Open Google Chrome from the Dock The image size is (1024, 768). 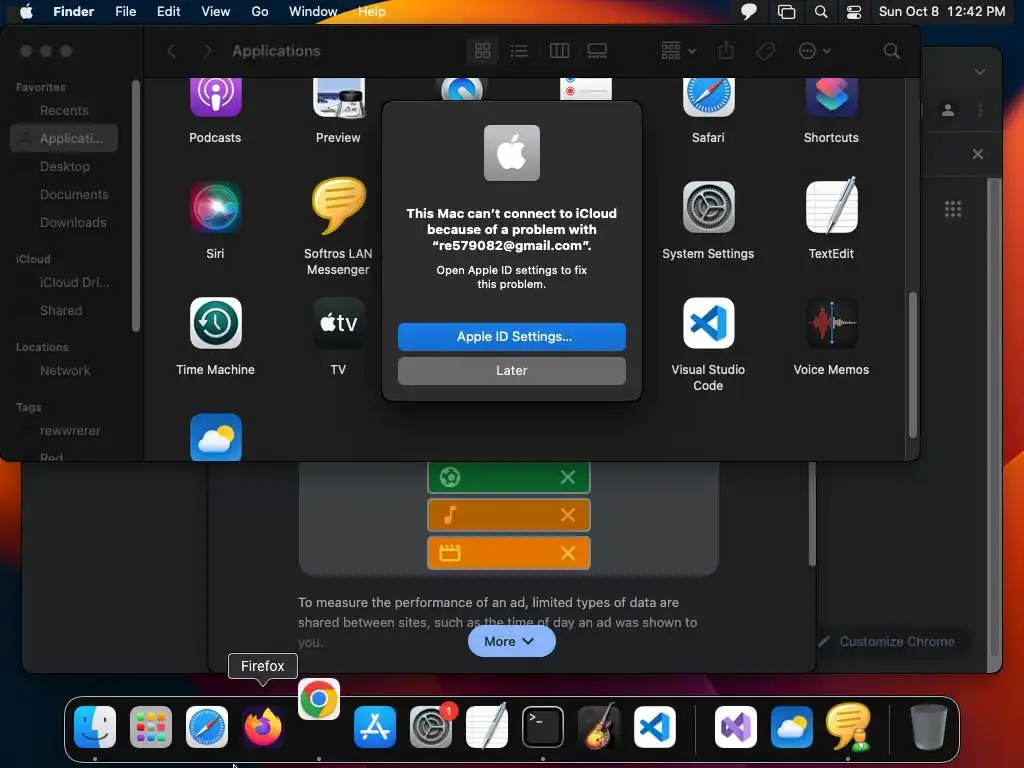(319, 699)
